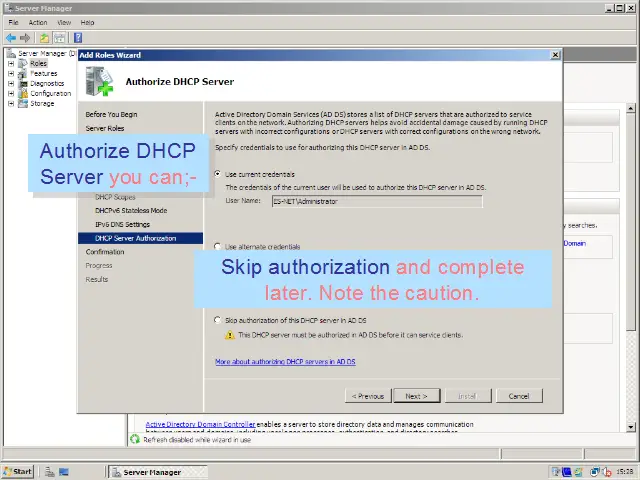The height and width of the screenshot is (480, 640).
Task: Select Use alternate credentials option
Action: coord(217,247)
